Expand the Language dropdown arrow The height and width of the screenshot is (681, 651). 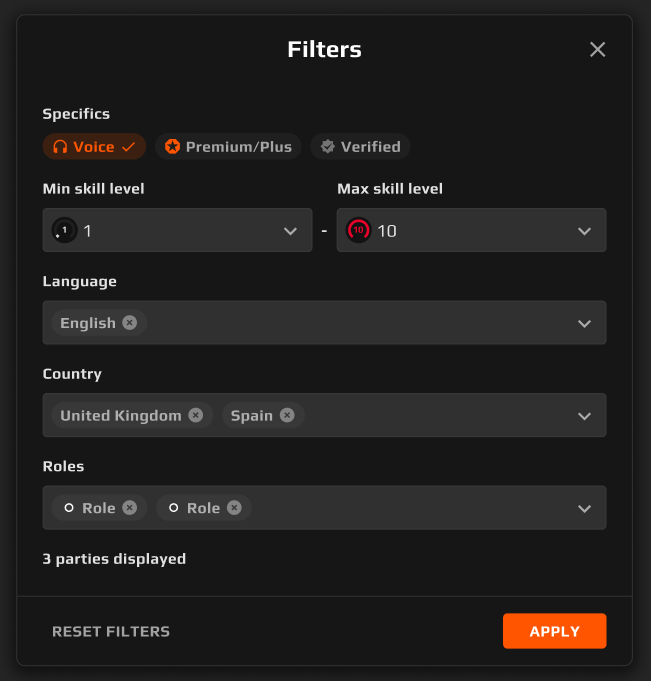585,324
